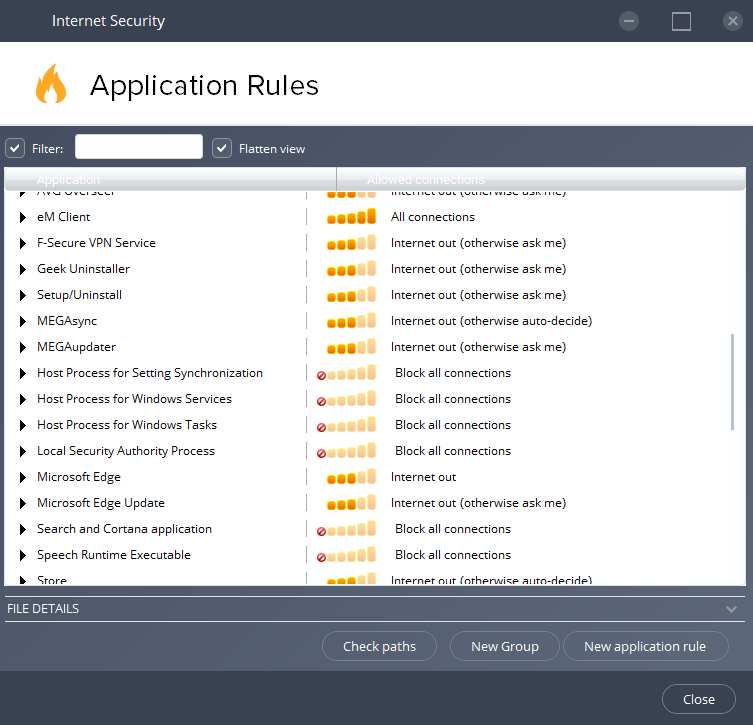Click 'Internet out' text for Microsoft Edge
This screenshot has width=753, height=725.
click(423, 476)
